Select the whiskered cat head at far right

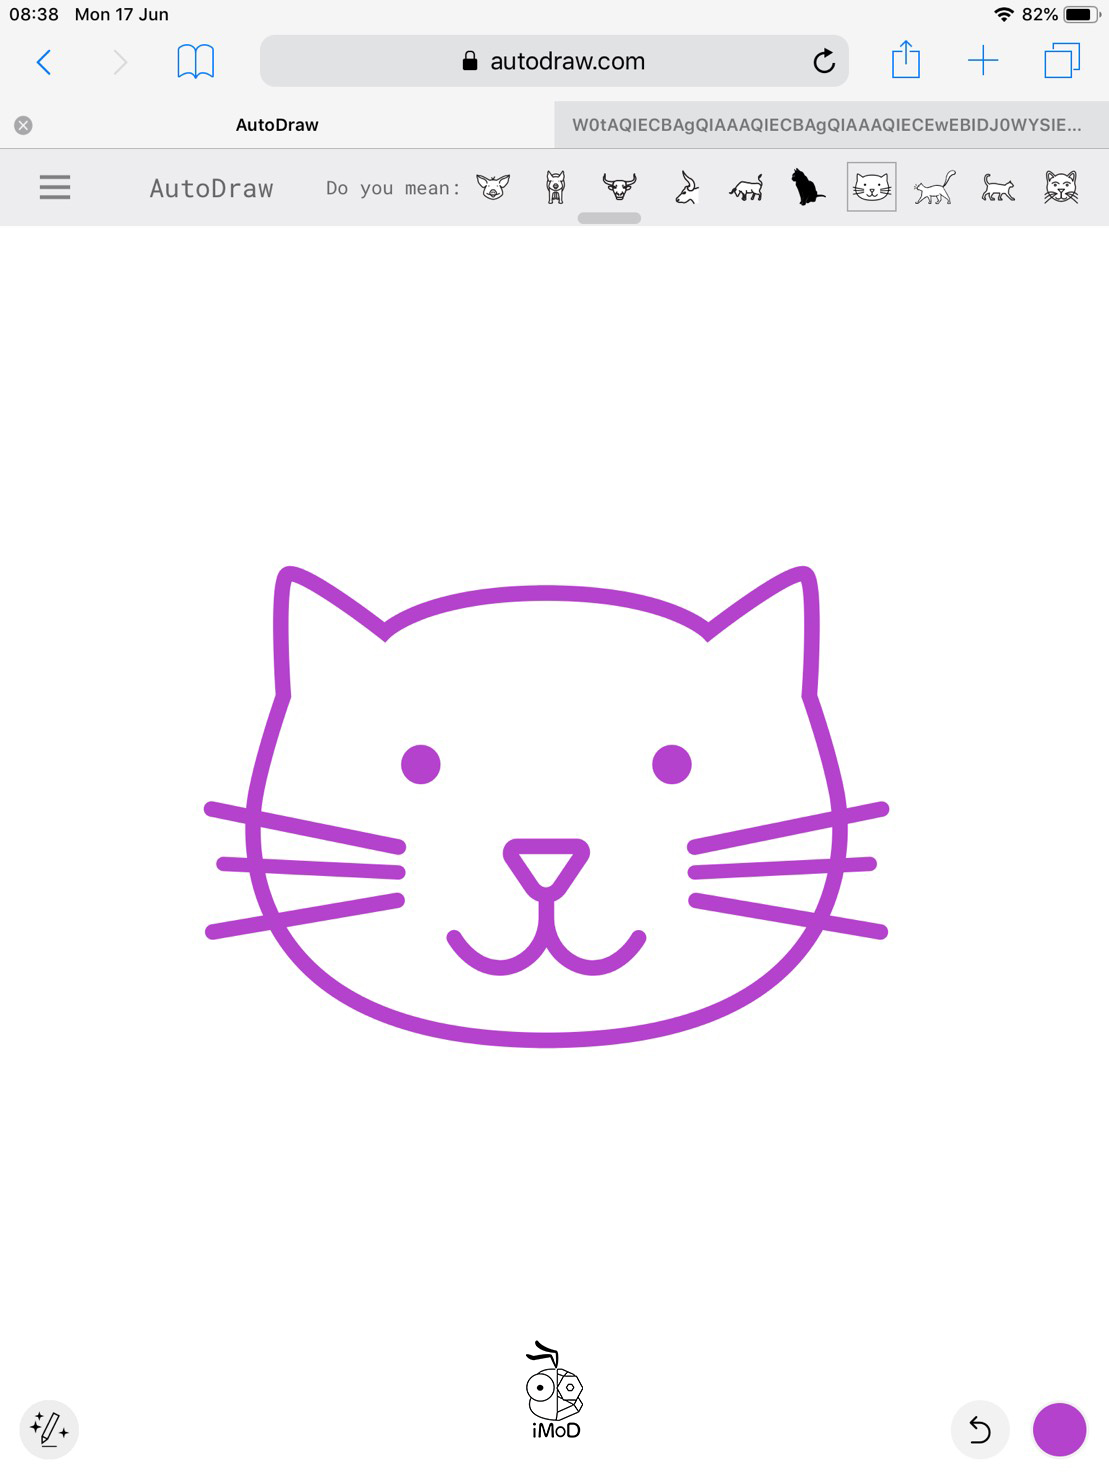[x=1061, y=187]
